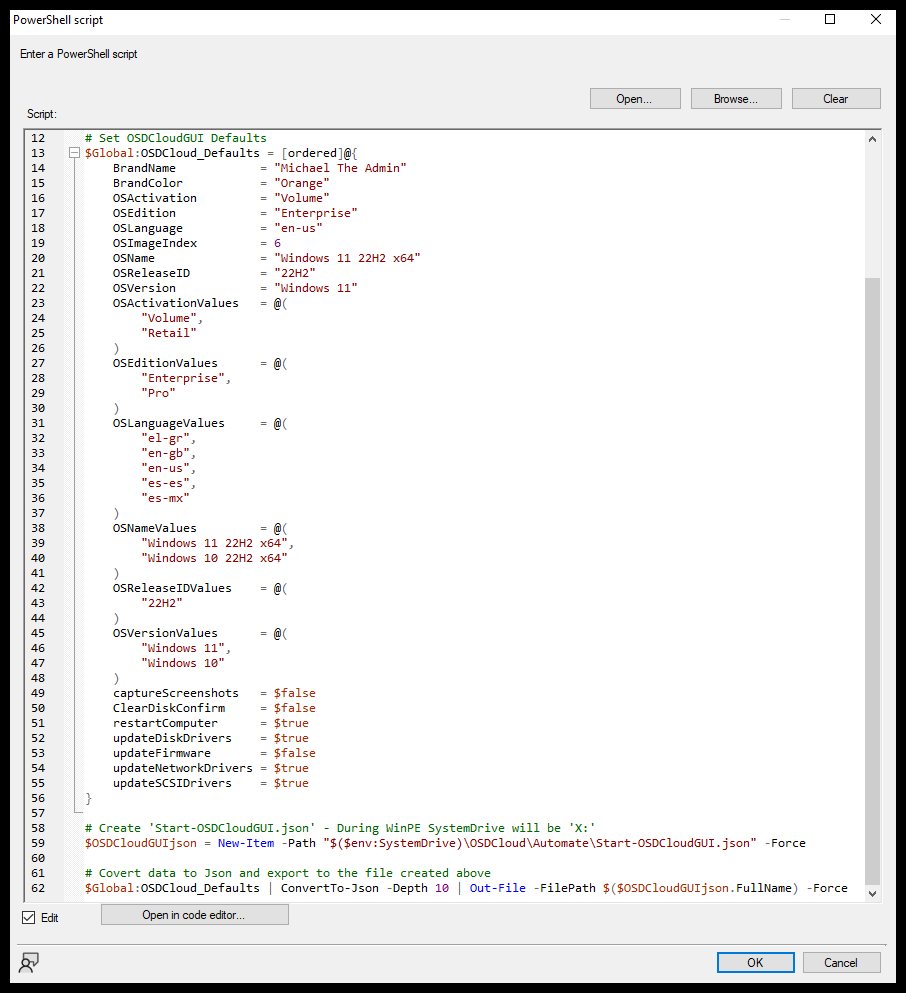This screenshot has height=993, width=906.
Task: Dismiss the dialog with Cancel
Action: [841, 962]
